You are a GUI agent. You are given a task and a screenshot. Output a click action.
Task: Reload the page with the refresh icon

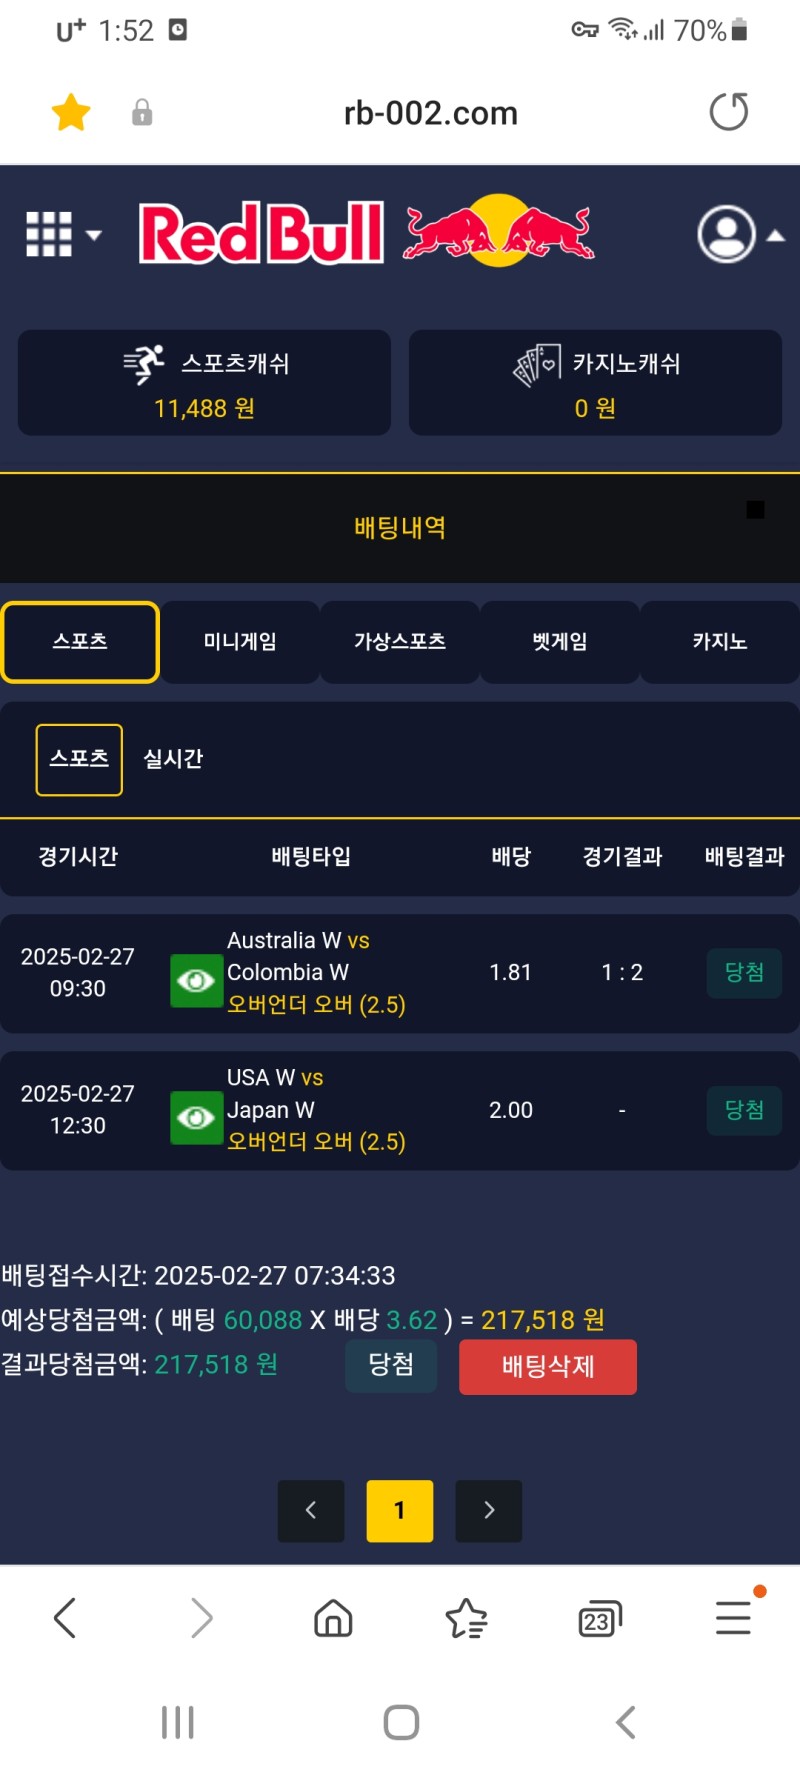pyautogui.click(x=728, y=112)
